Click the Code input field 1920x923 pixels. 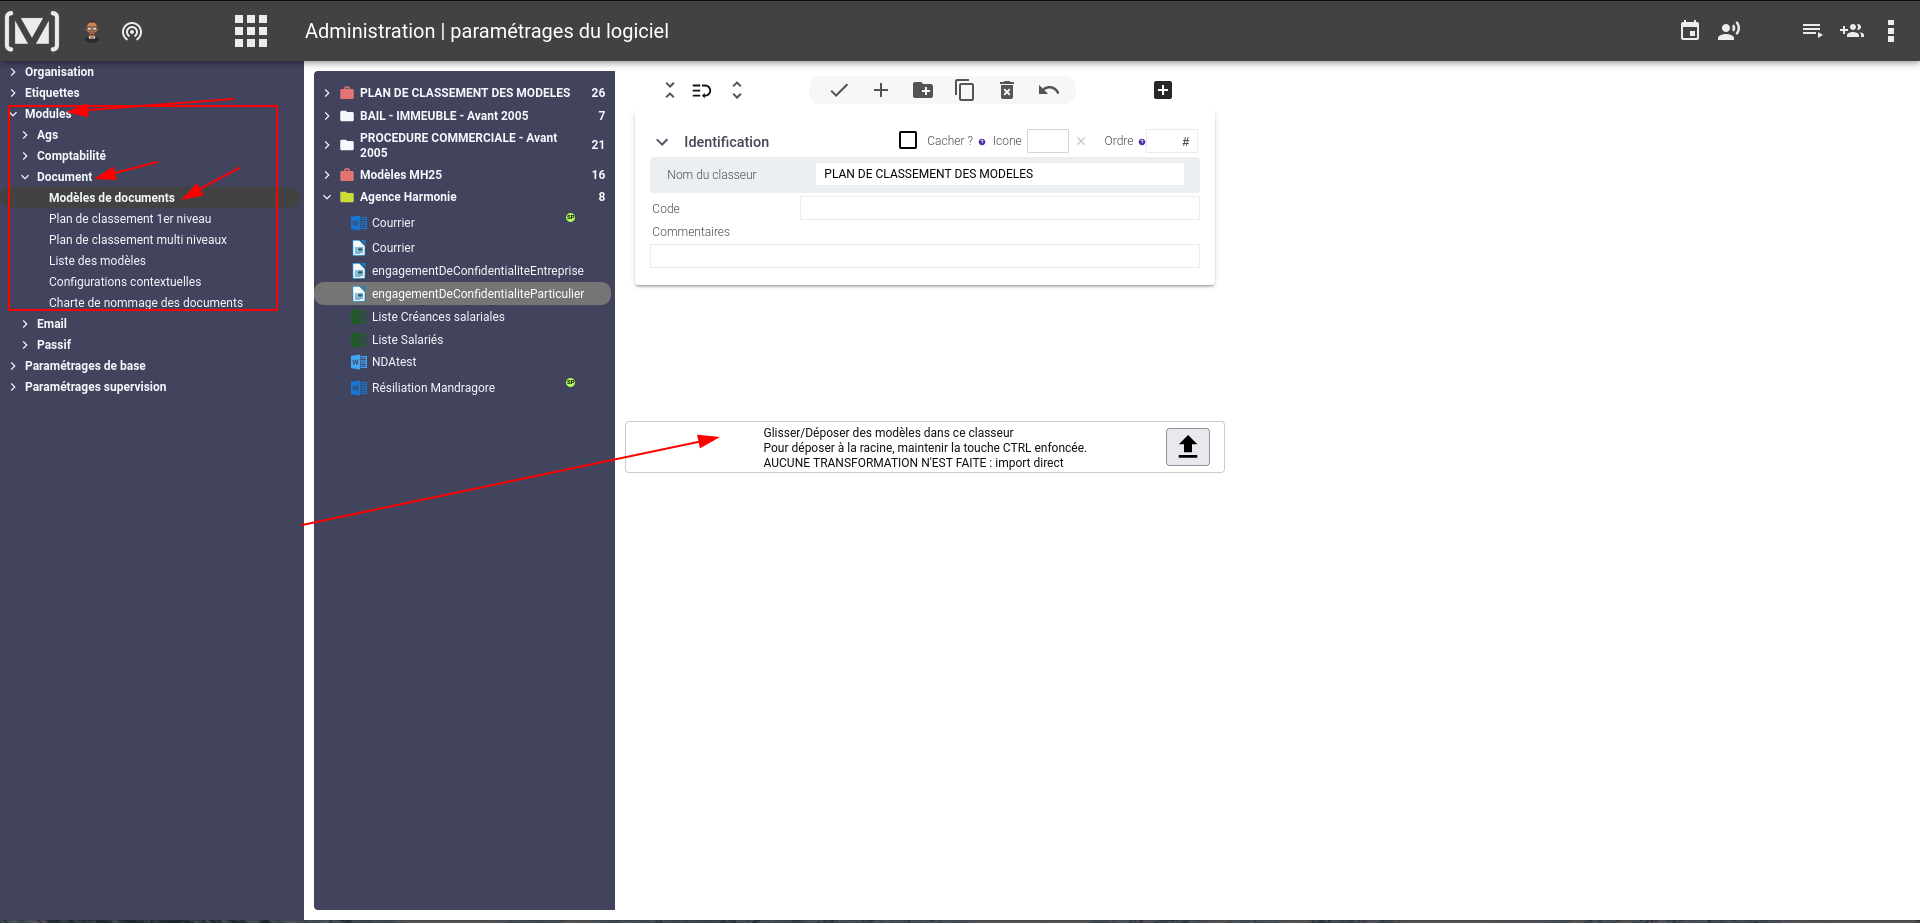click(999, 208)
